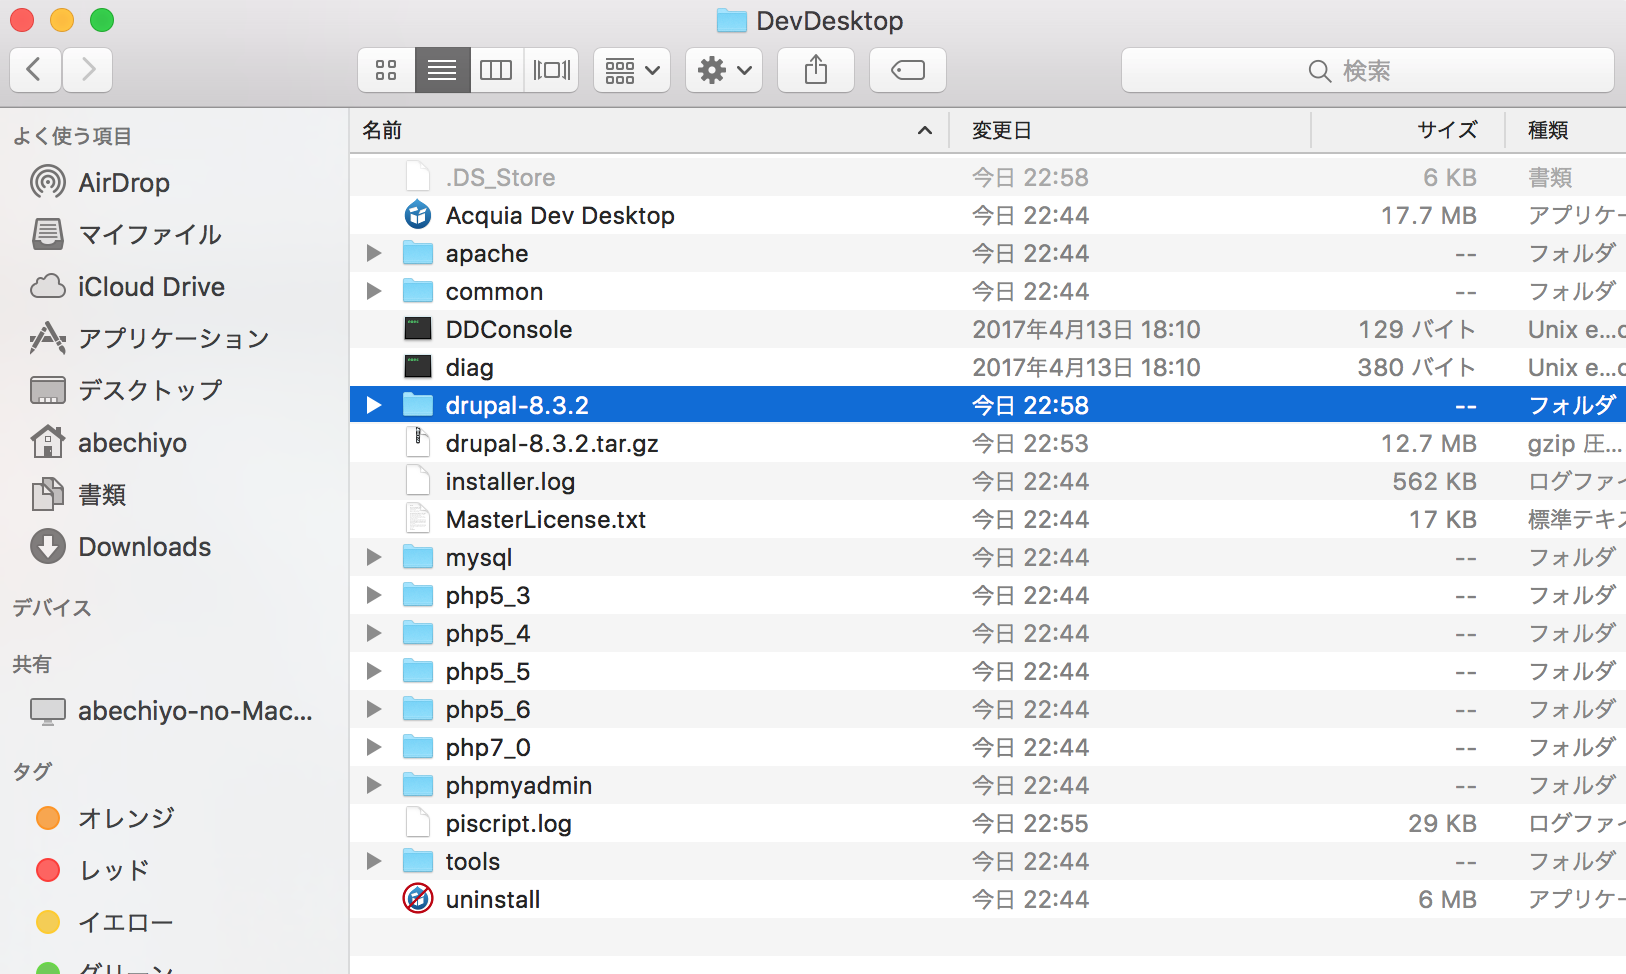This screenshot has height=974, width=1626.
Task: Go back with the back arrow
Action: click(x=35, y=70)
